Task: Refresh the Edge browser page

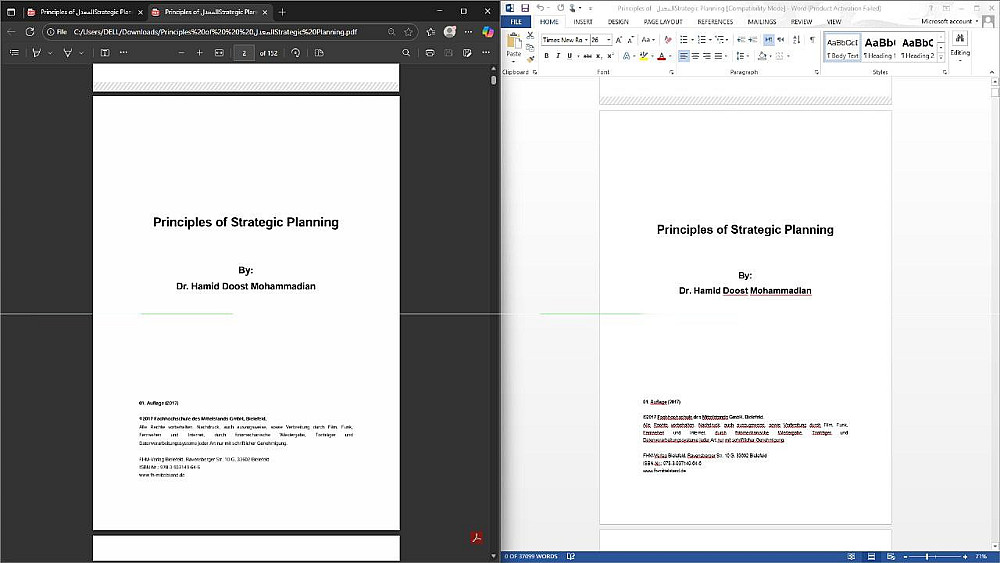Action: (29, 31)
